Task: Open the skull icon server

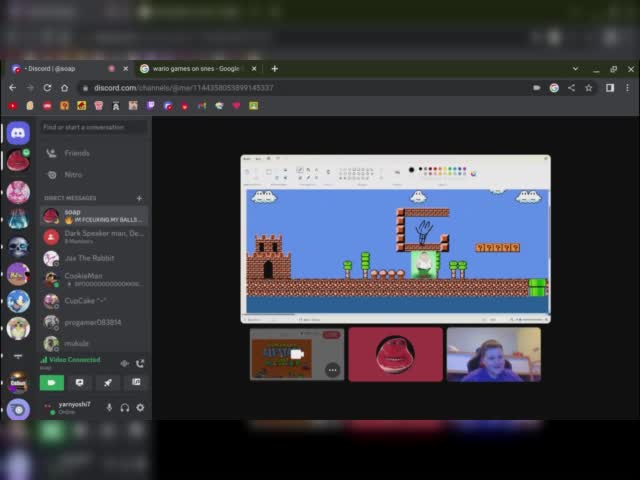Action: pos(18,247)
